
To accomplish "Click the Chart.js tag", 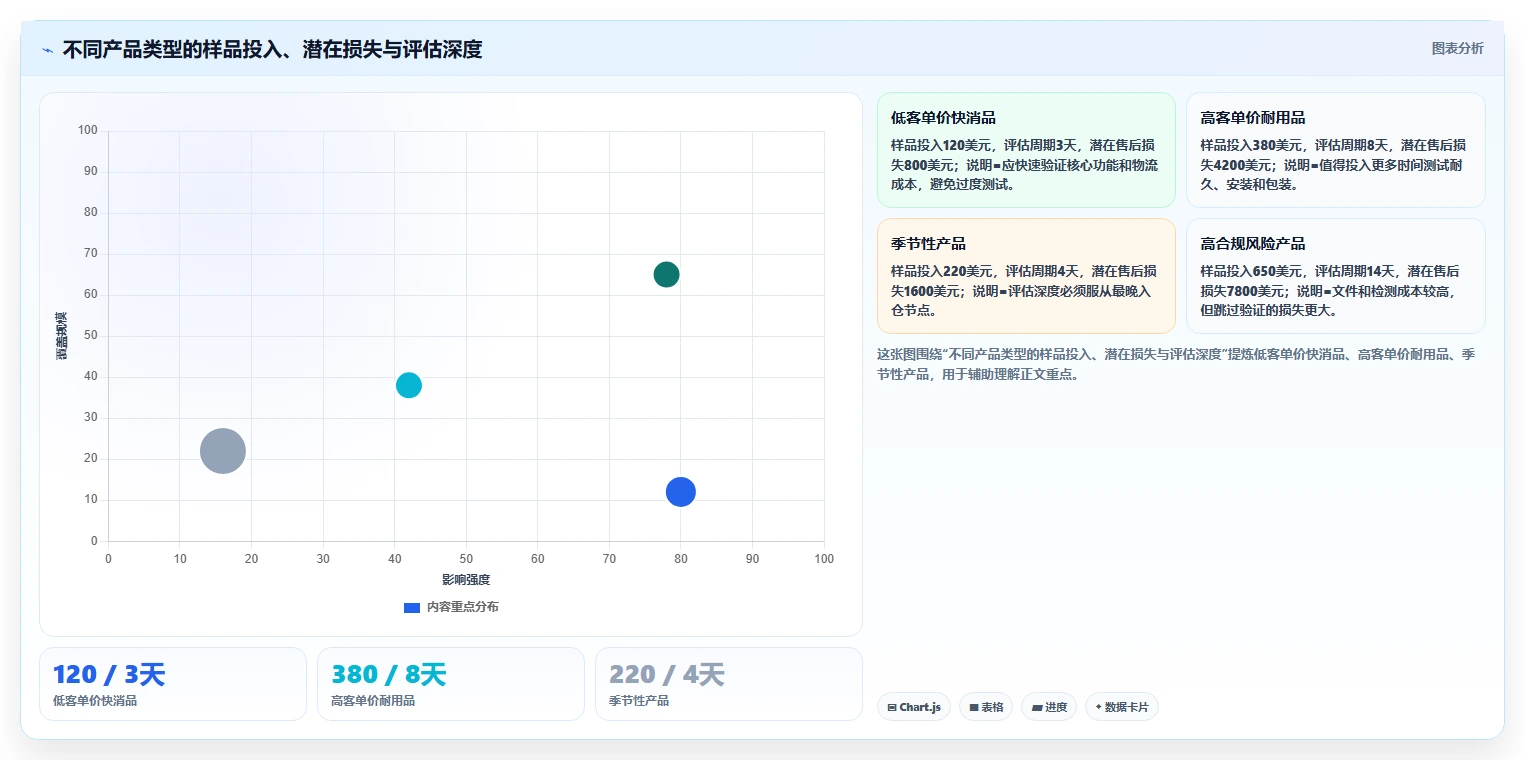I will point(914,707).
